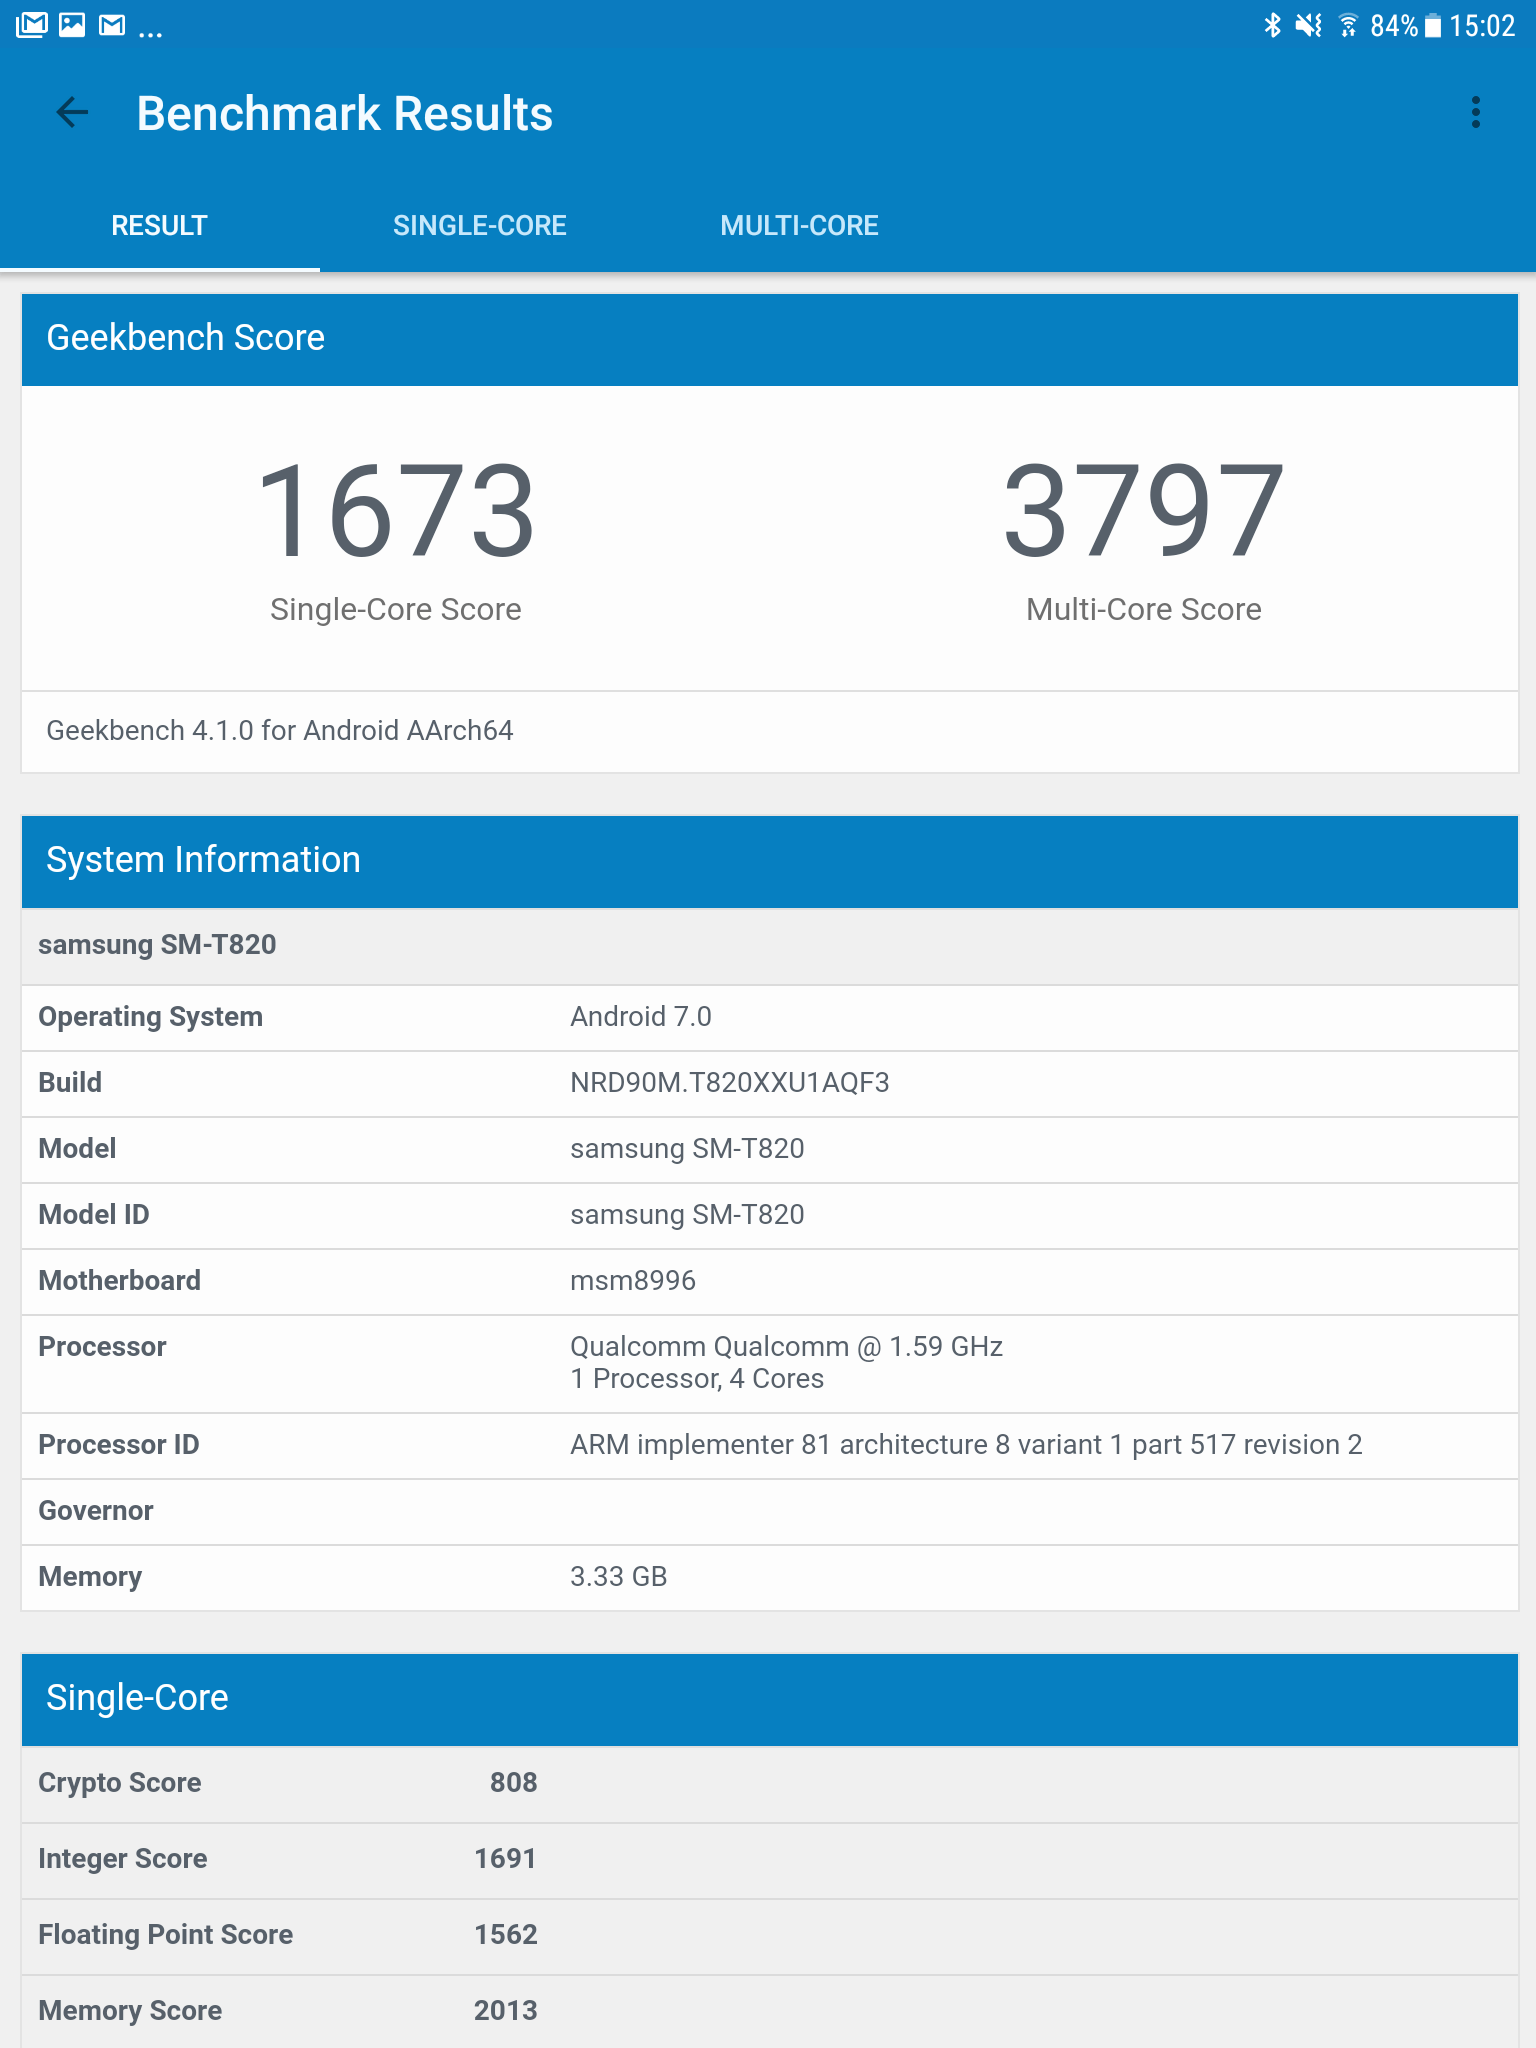Tap the third mail notification icon
The width and height of the screenshot is (1536, 2048).
click(112, 24)
